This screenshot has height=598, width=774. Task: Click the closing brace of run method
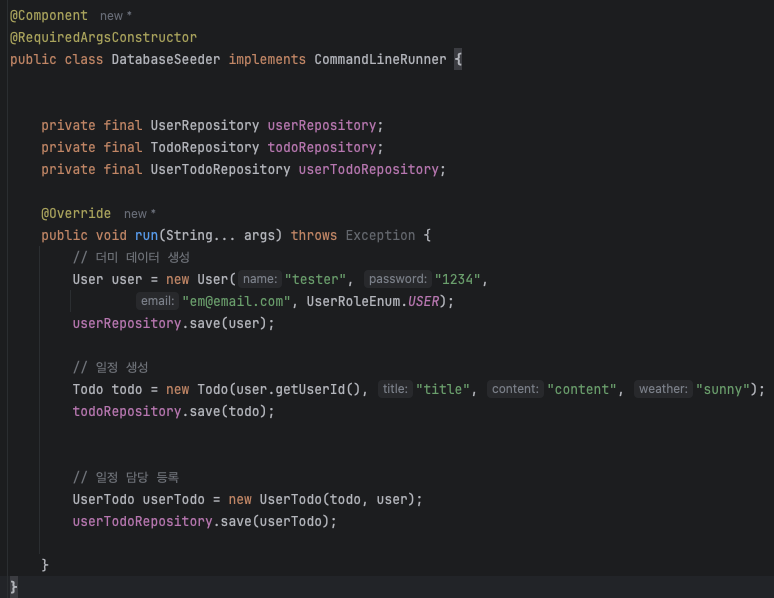45,565
